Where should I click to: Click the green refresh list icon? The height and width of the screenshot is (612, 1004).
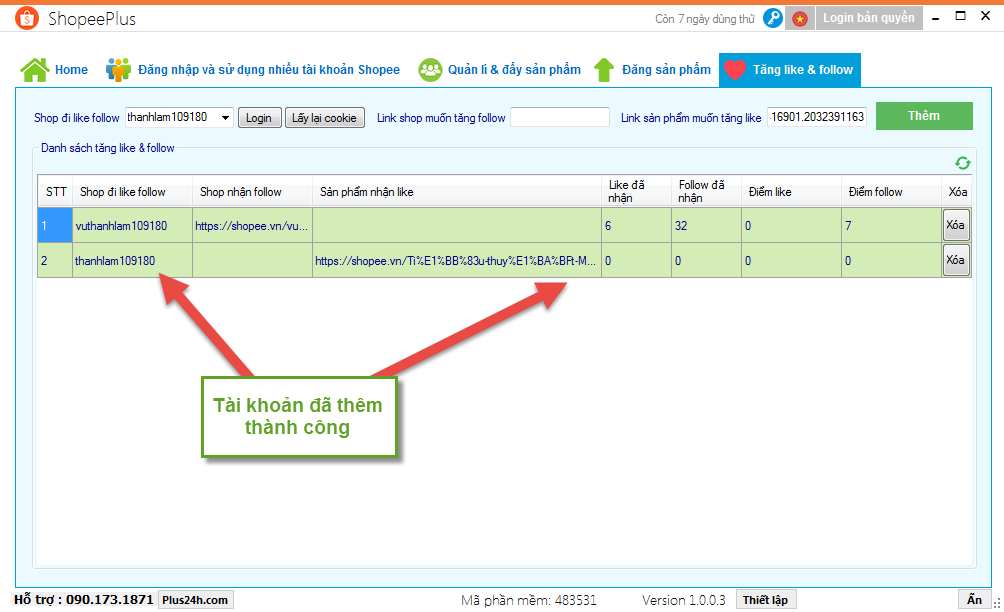coord(962,163)
